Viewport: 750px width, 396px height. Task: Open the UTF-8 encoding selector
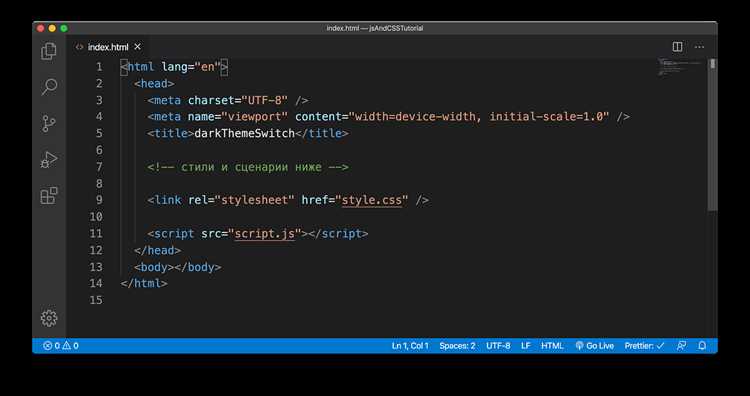(498, 346)
